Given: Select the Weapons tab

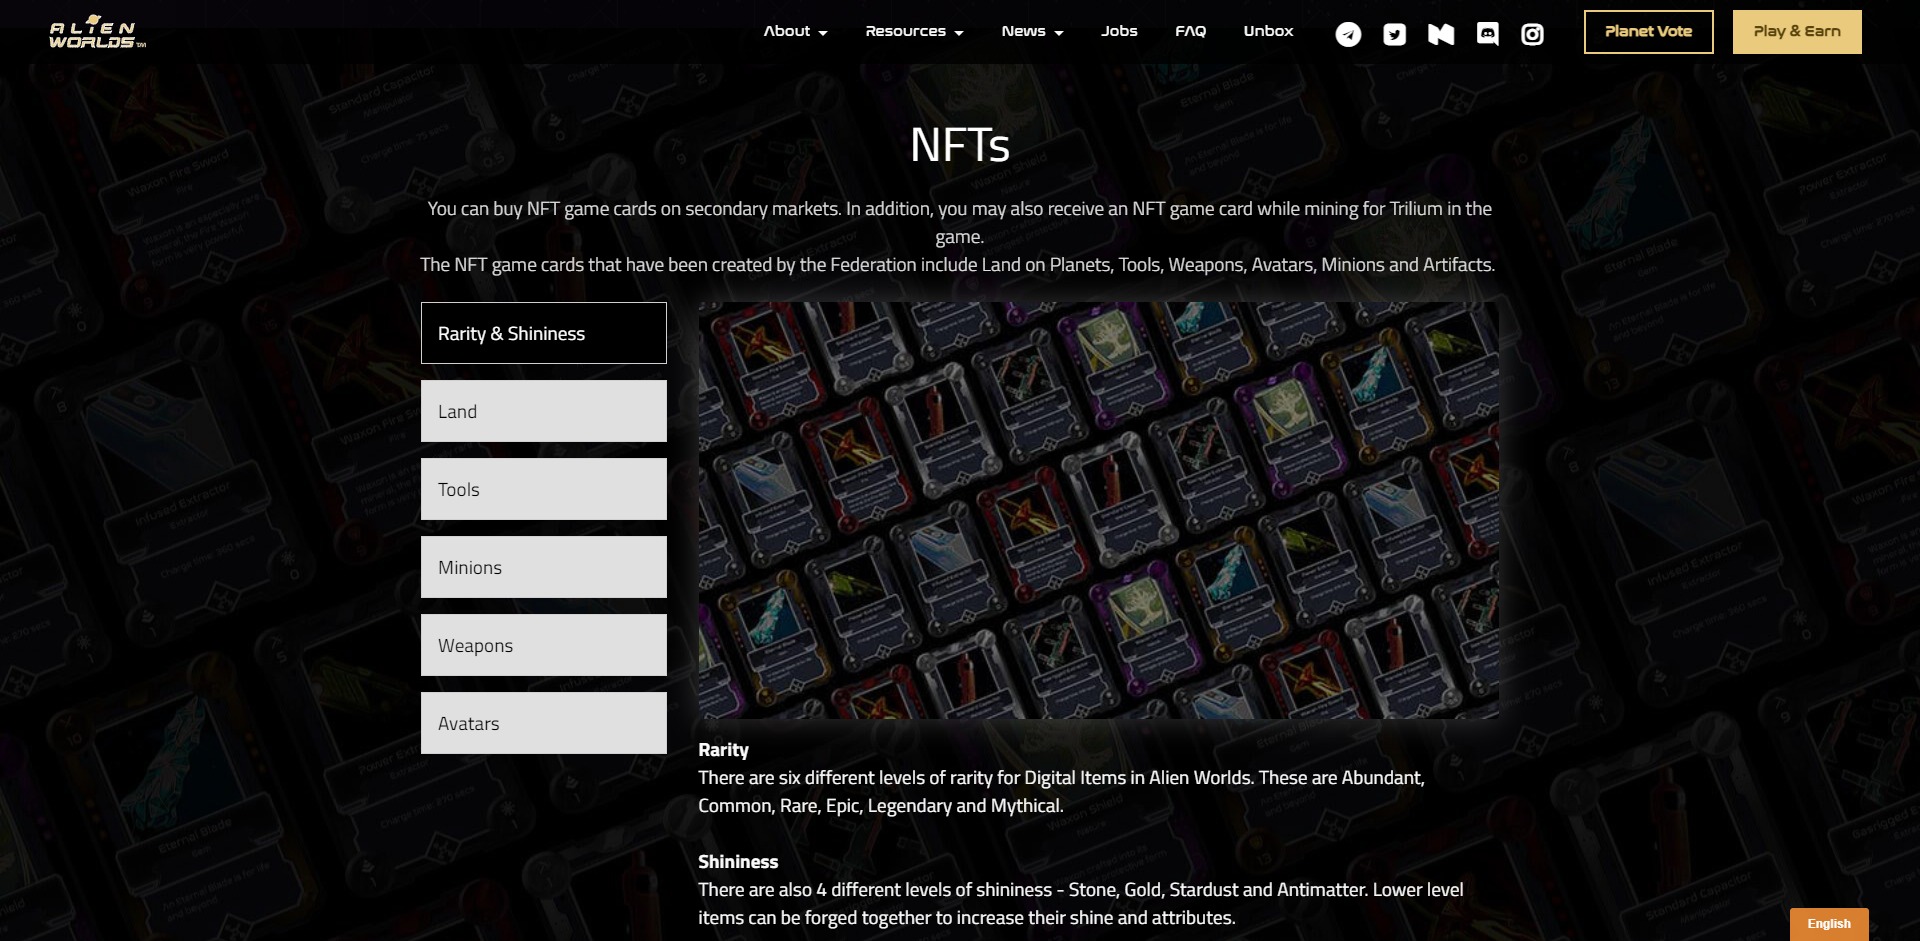Looking at the screenshot, I should 544,645.
